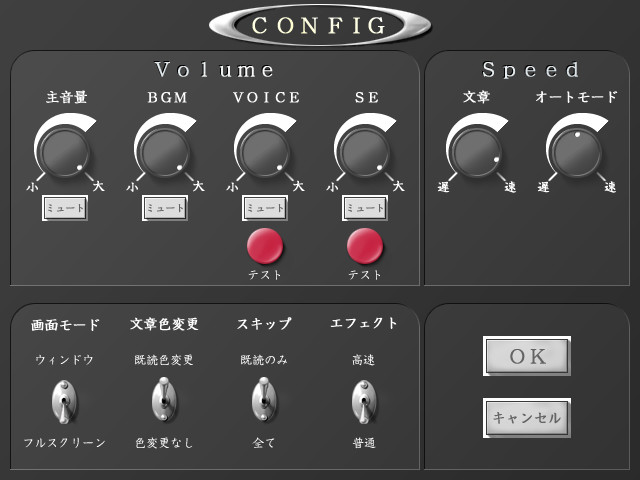Mute the master volume (主音量)
The image size is (640, 480).
(65, 208)
